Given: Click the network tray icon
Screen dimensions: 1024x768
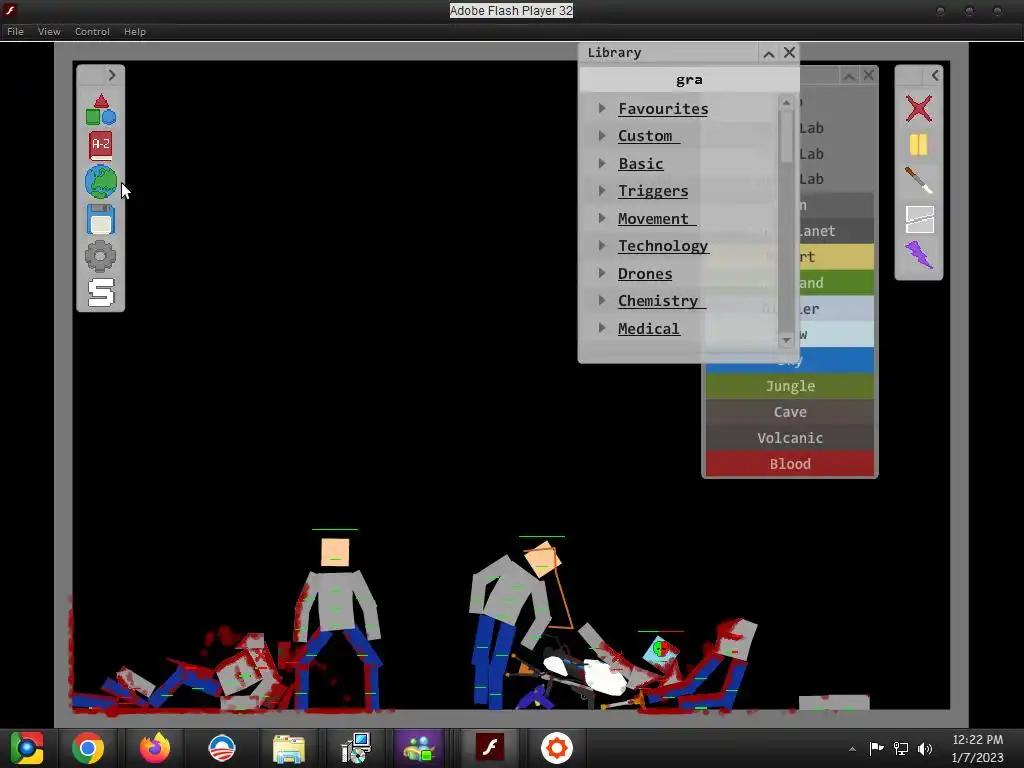Looking at the screenshot, I should (x=901, y=749).
